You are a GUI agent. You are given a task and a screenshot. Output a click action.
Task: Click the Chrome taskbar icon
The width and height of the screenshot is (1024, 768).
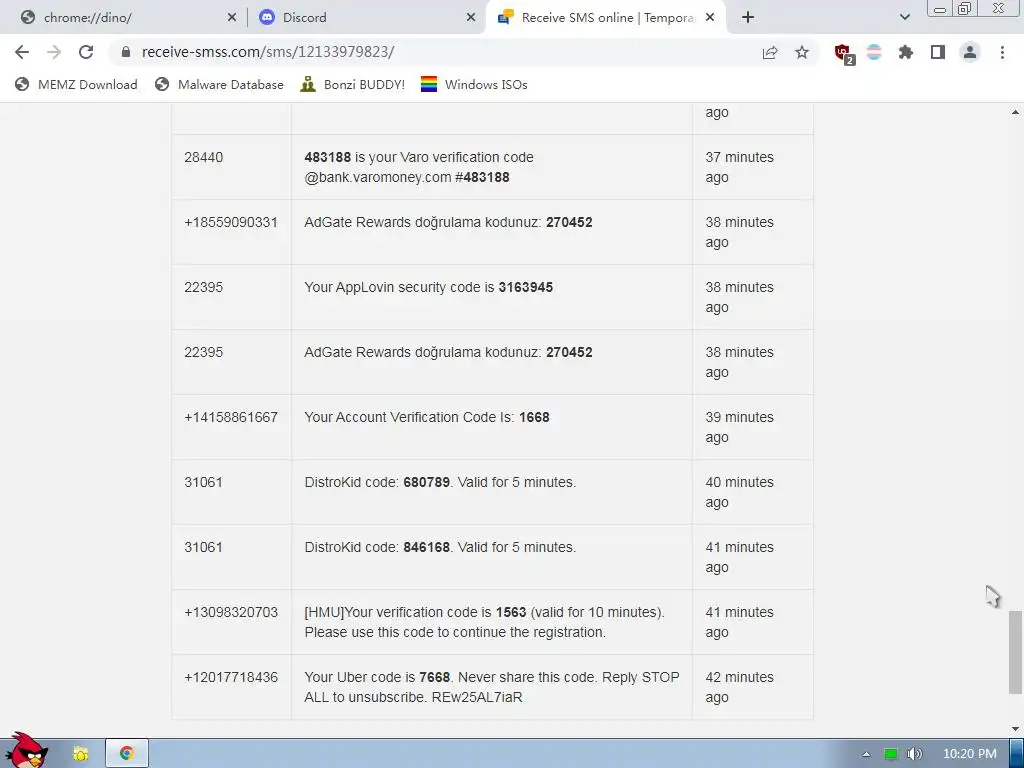127,754
